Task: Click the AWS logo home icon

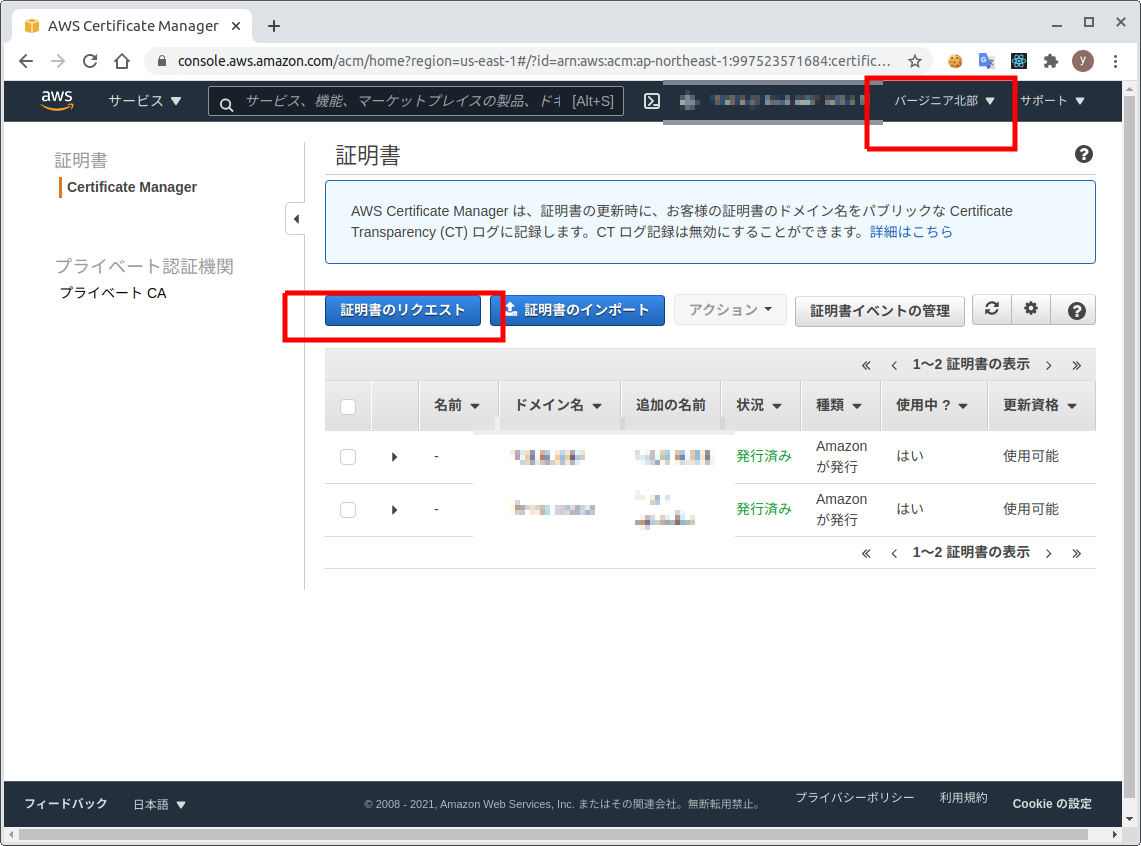Action: [57, 100]
